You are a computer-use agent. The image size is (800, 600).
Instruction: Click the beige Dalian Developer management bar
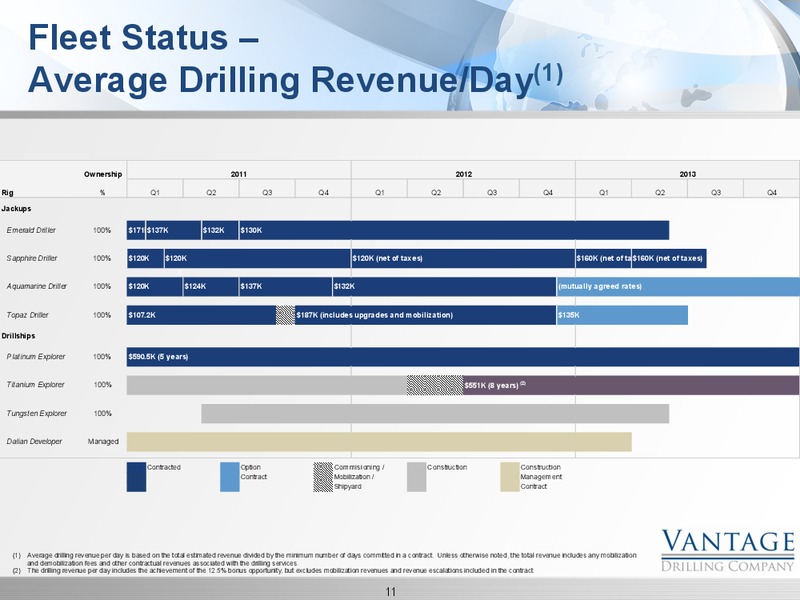click(379, 442)
